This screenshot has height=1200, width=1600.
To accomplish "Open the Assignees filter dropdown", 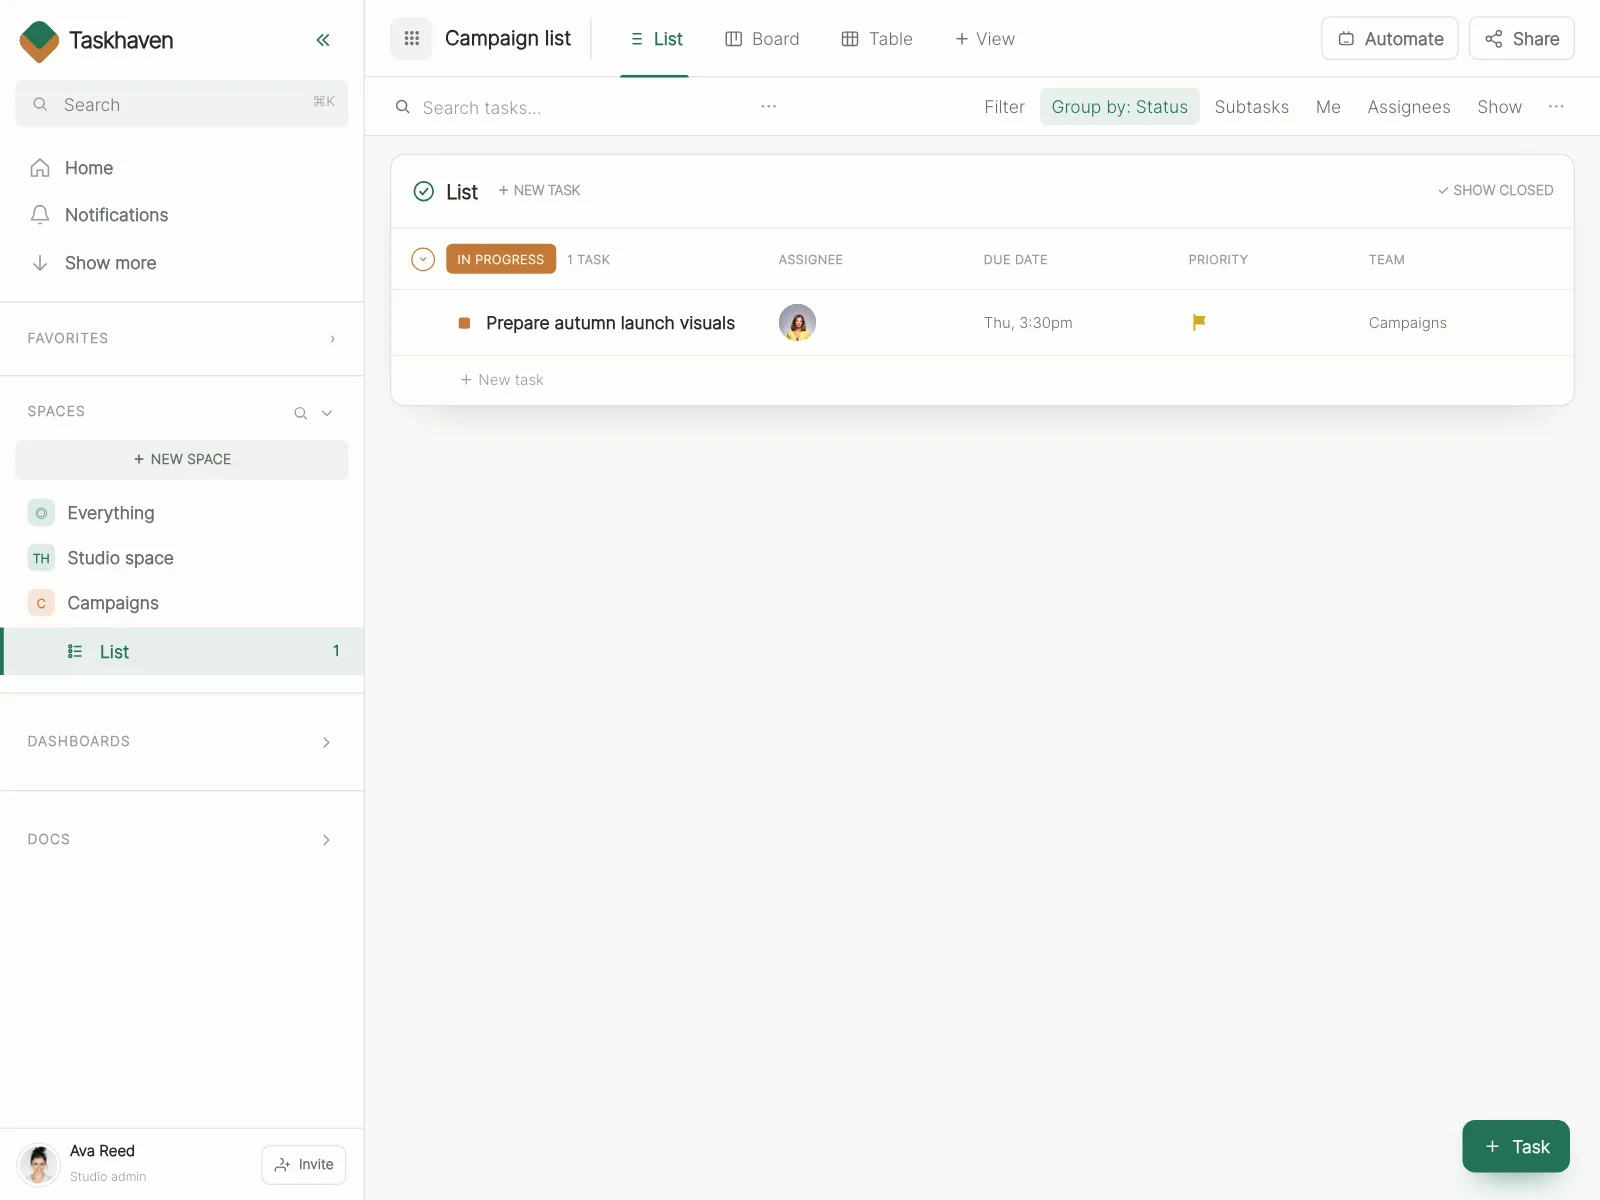I will [1408, 107].
